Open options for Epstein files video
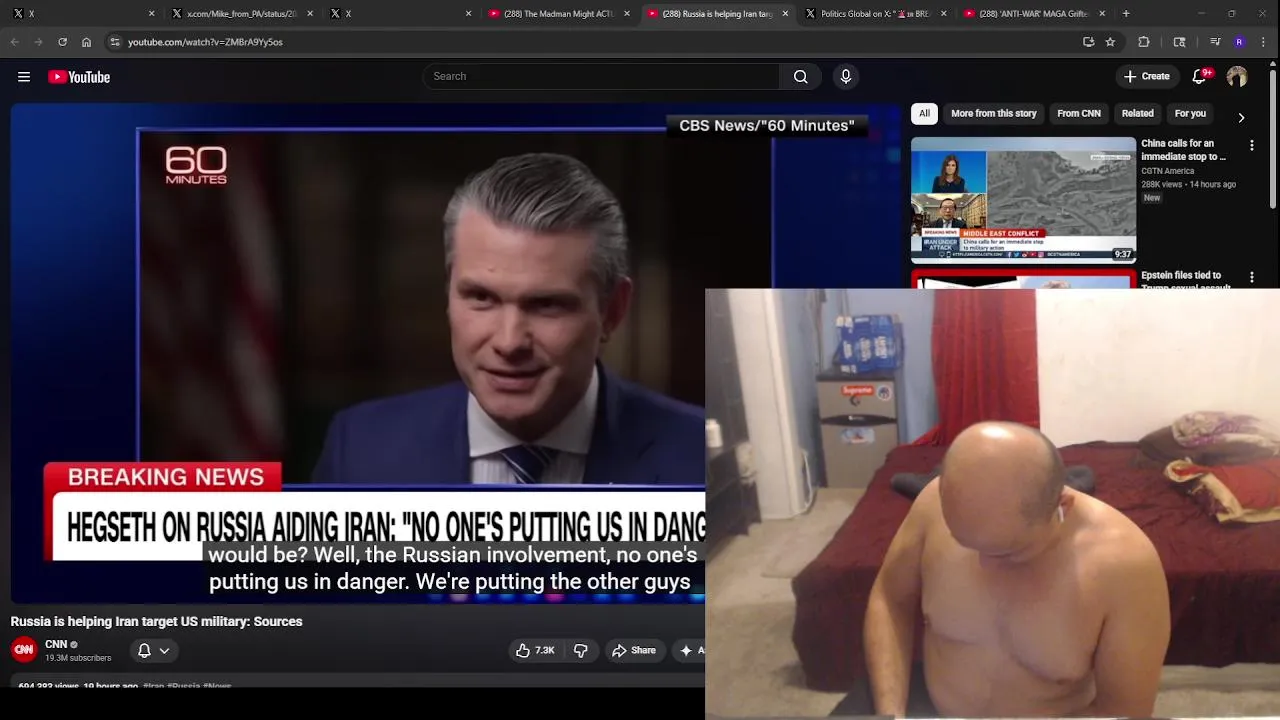This screenshot has height=720, width=1280. click(1252, 277)
